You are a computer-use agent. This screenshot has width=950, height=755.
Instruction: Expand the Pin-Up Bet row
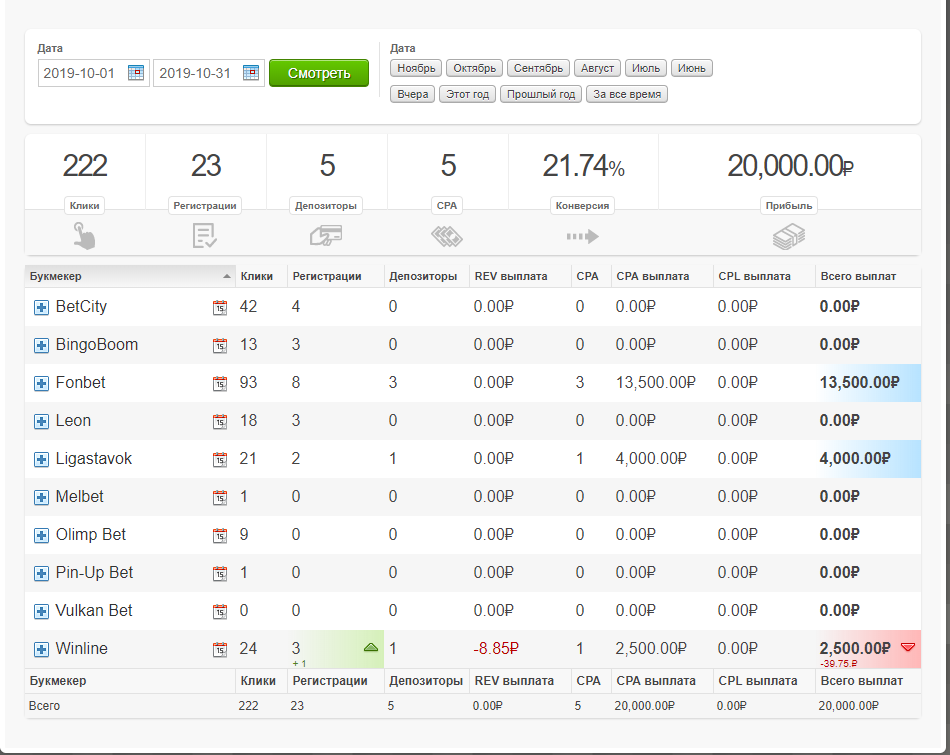click(x=41, y=573)
